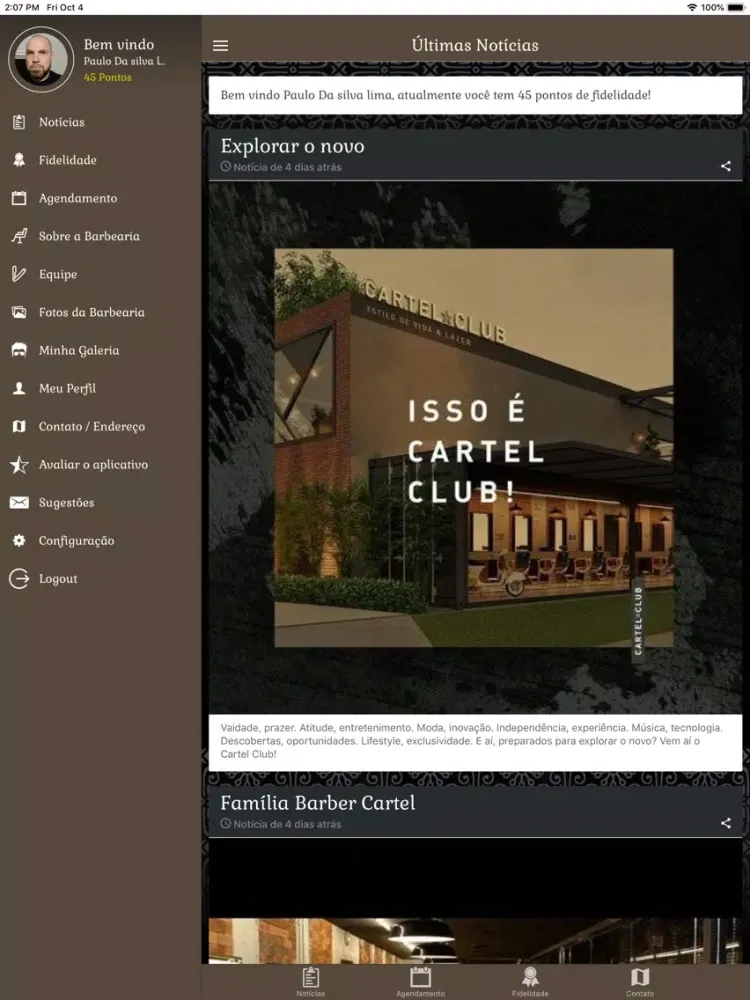The image size is (750, 1000).
Task: Open the Contato tab in bottom bar
Action: coord(640,982)
